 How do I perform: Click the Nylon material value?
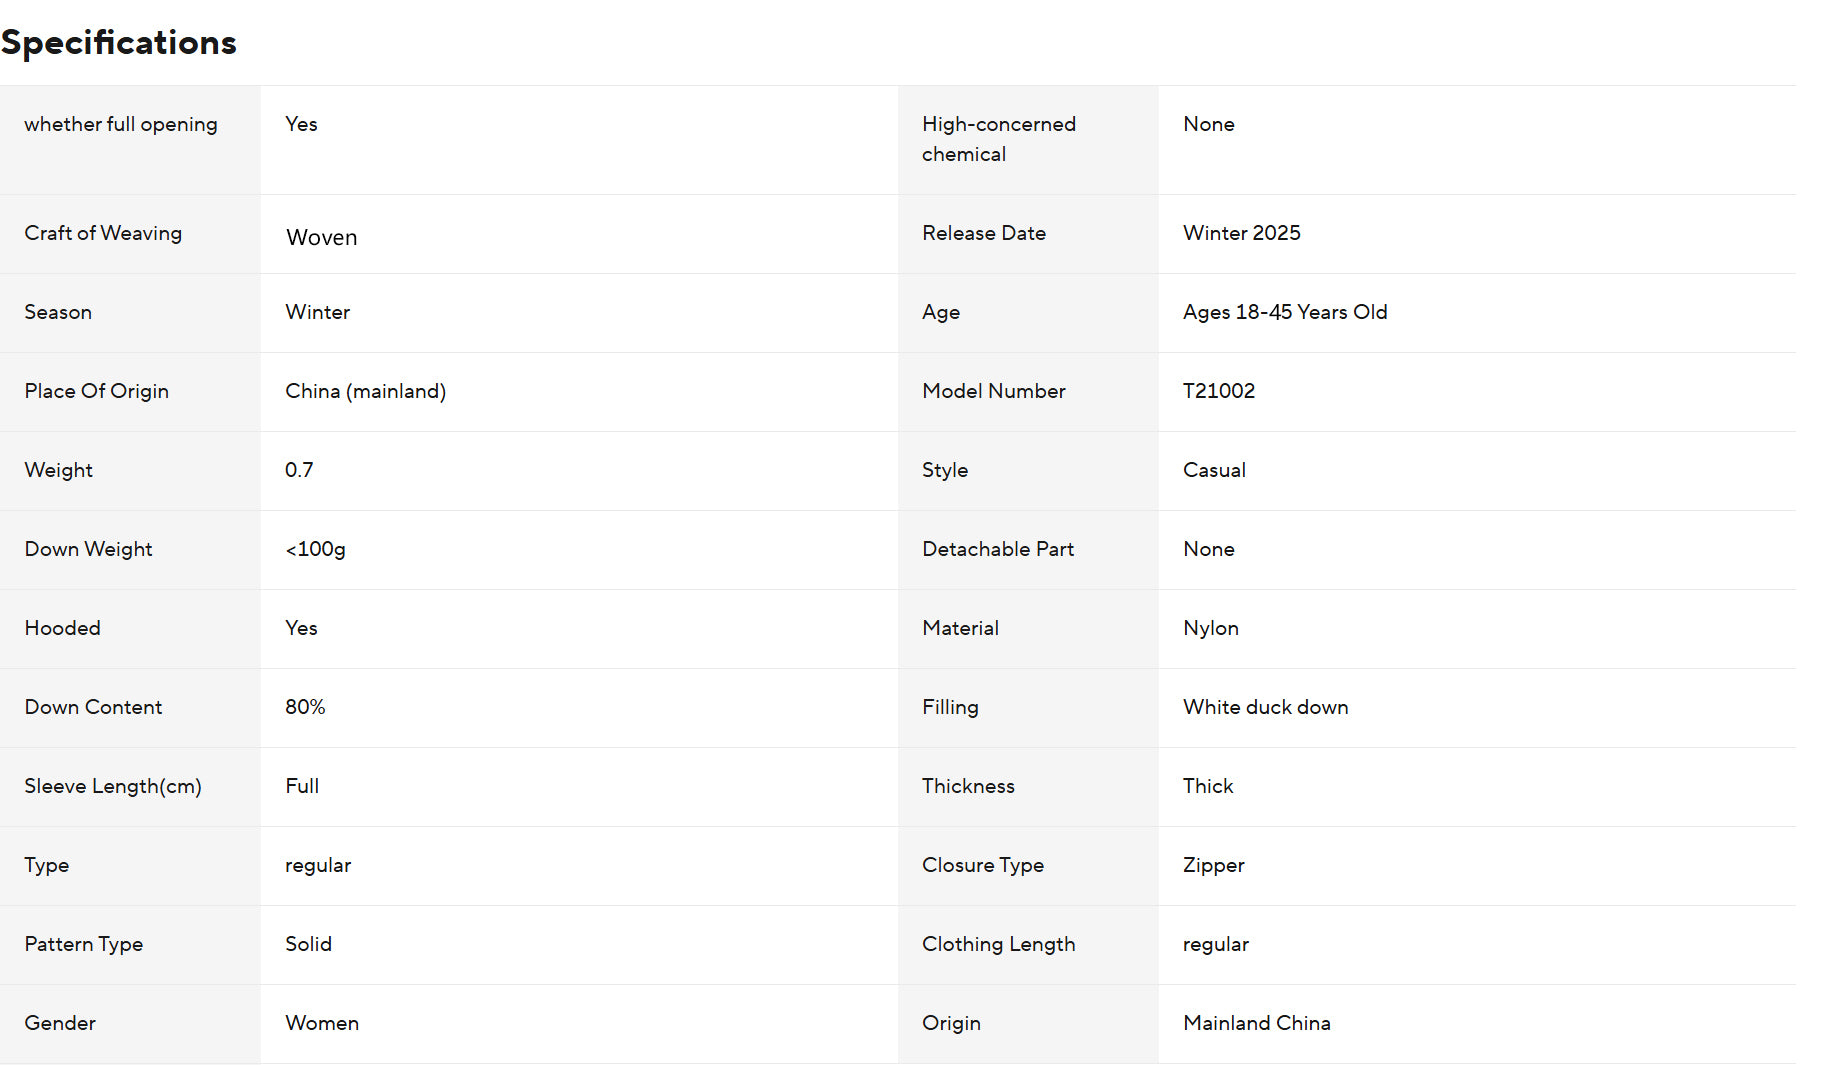tap(1210, 628)
